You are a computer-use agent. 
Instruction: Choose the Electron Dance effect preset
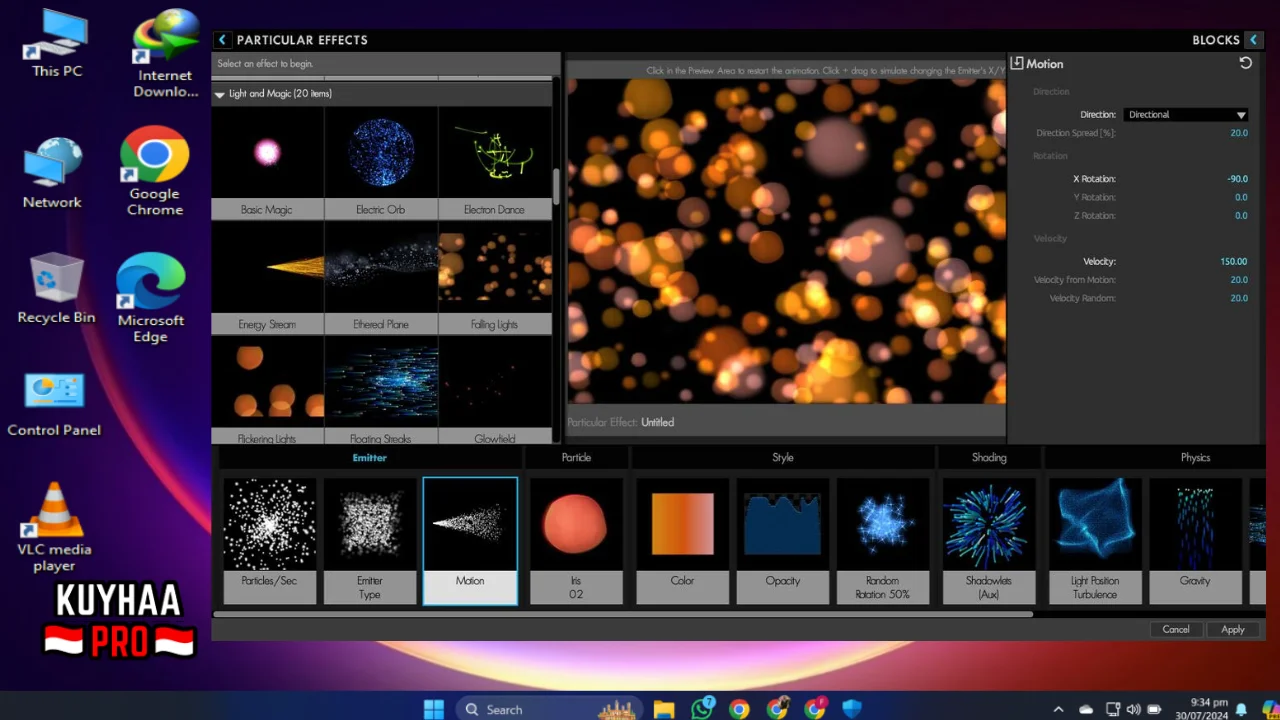click(495, 163)
